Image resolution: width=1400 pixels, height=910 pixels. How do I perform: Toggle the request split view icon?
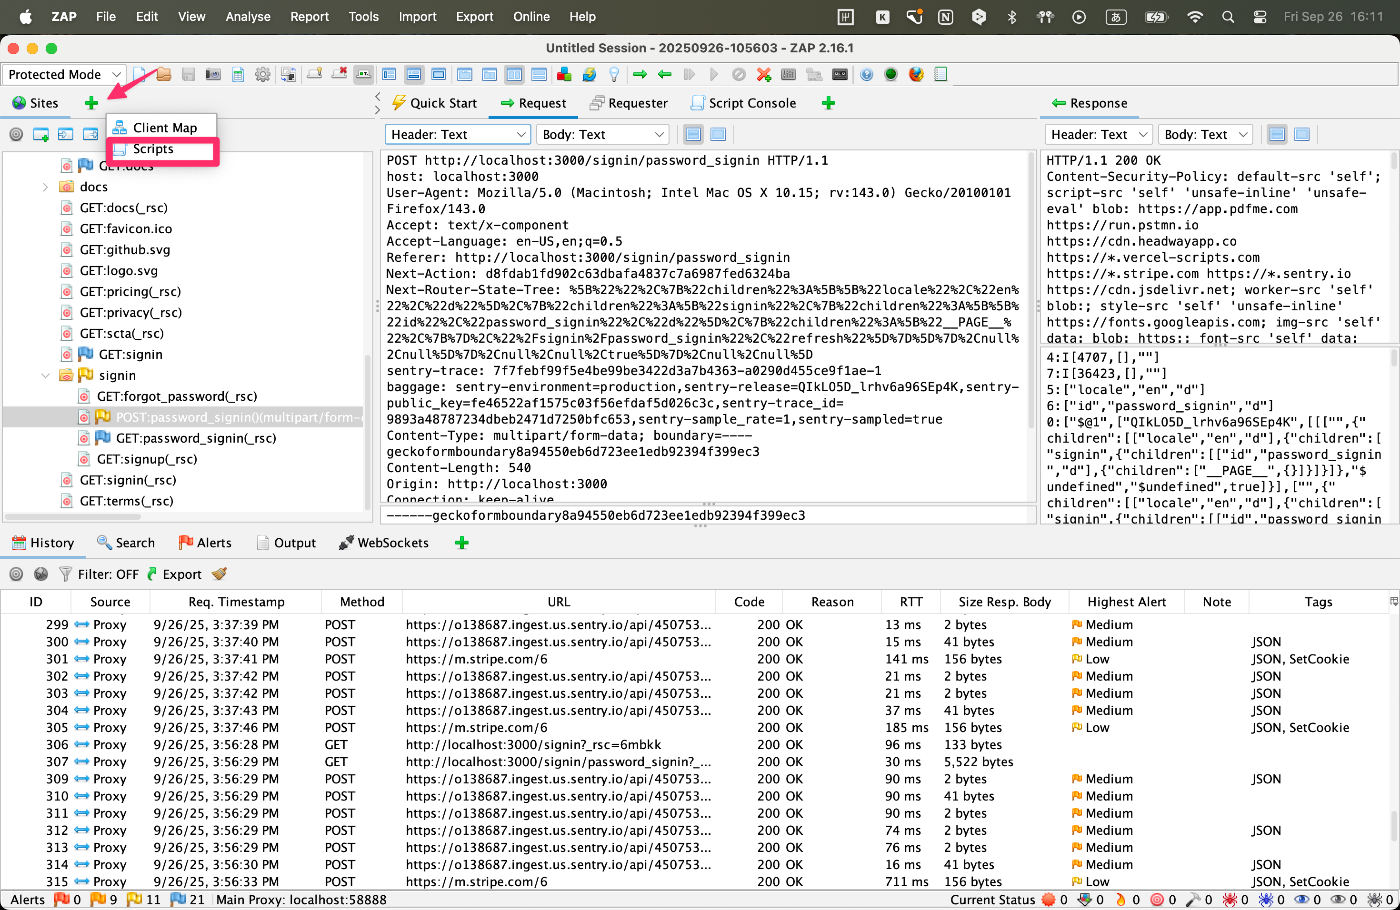pos(693,134)
